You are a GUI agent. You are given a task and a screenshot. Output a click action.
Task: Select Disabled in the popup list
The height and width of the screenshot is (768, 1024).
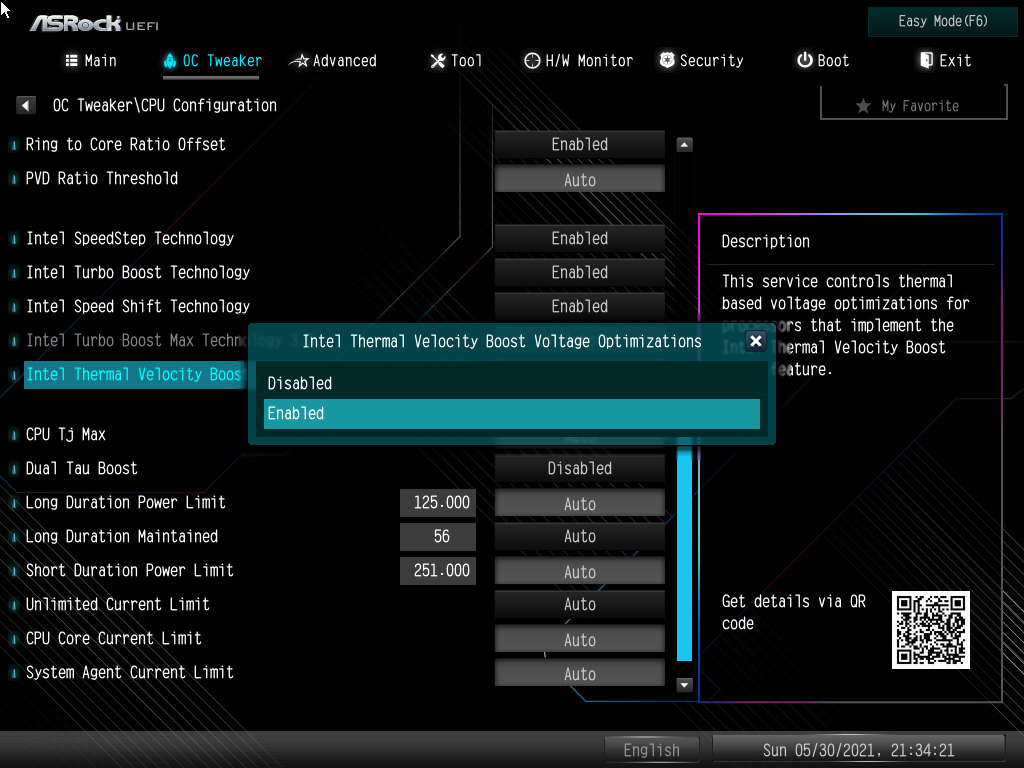511,383
